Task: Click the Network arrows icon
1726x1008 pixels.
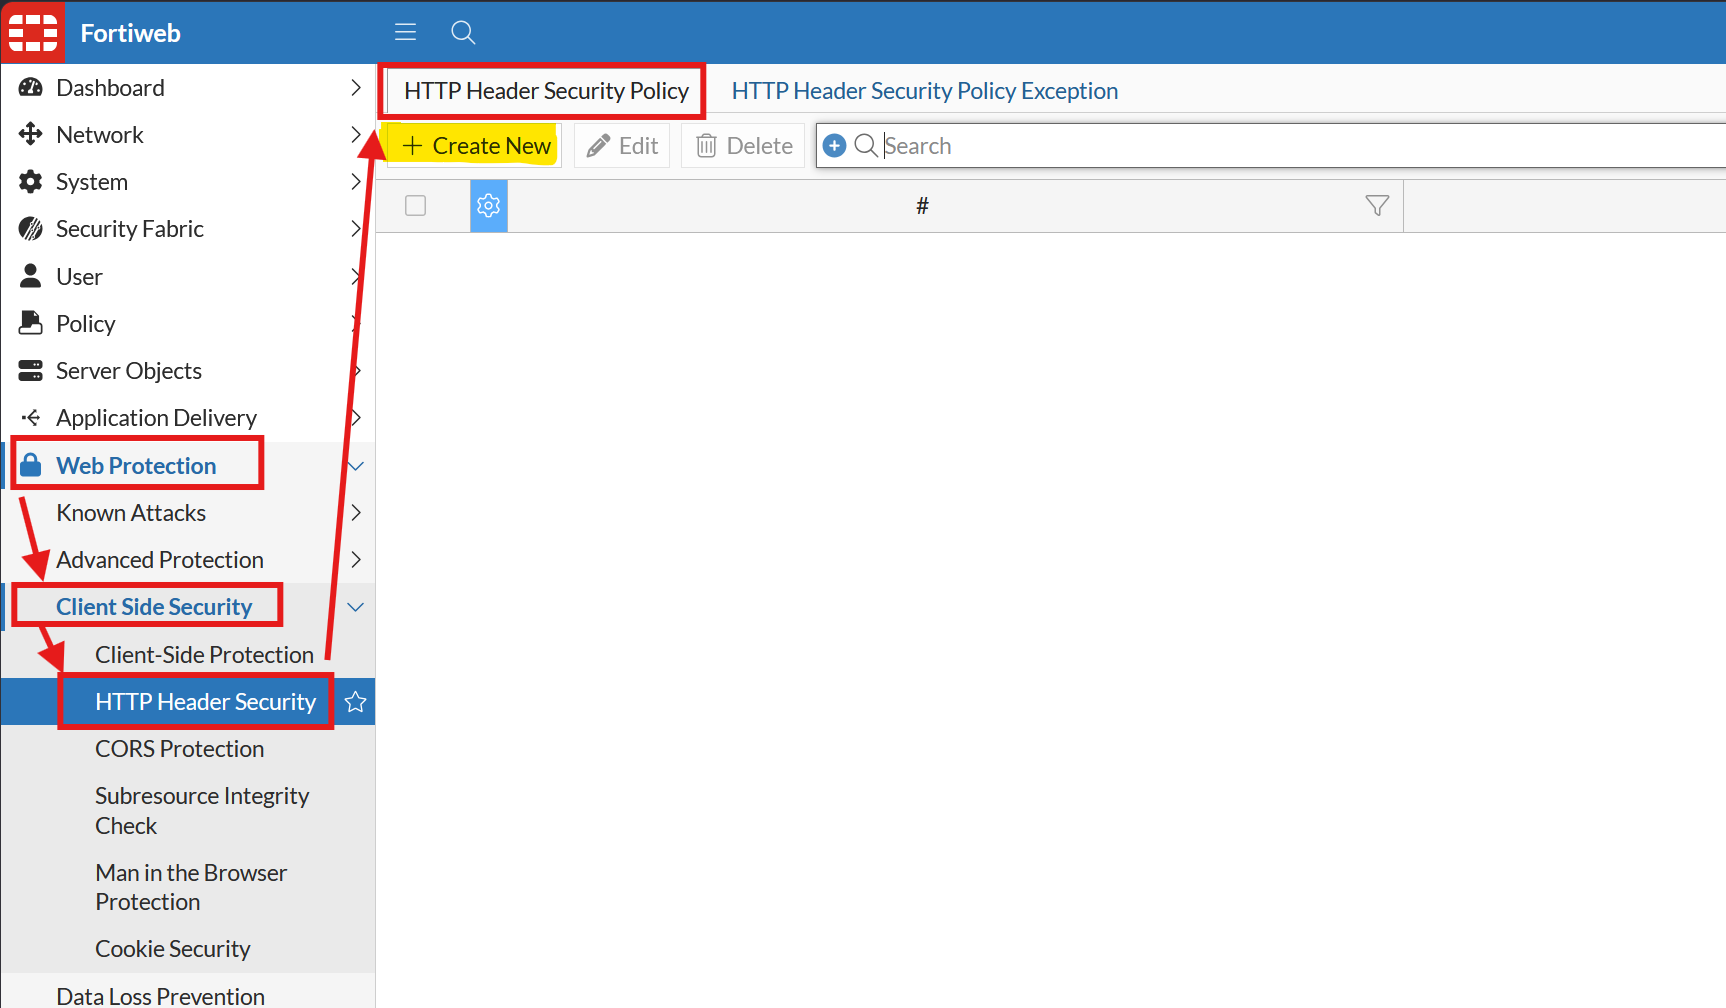Action: [31, 134]
